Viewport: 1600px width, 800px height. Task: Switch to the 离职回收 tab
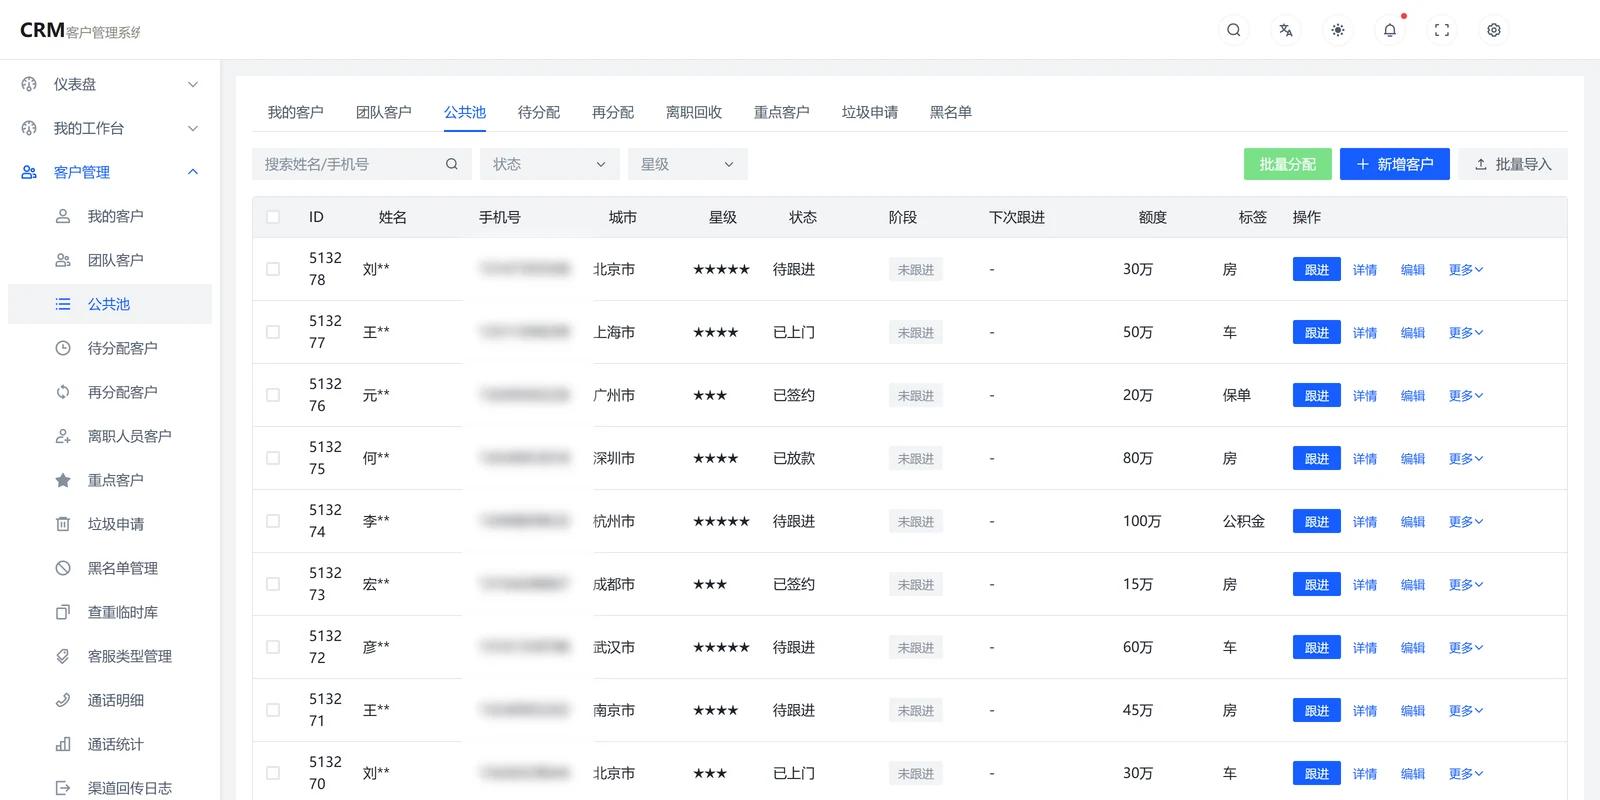click(694, 112)
